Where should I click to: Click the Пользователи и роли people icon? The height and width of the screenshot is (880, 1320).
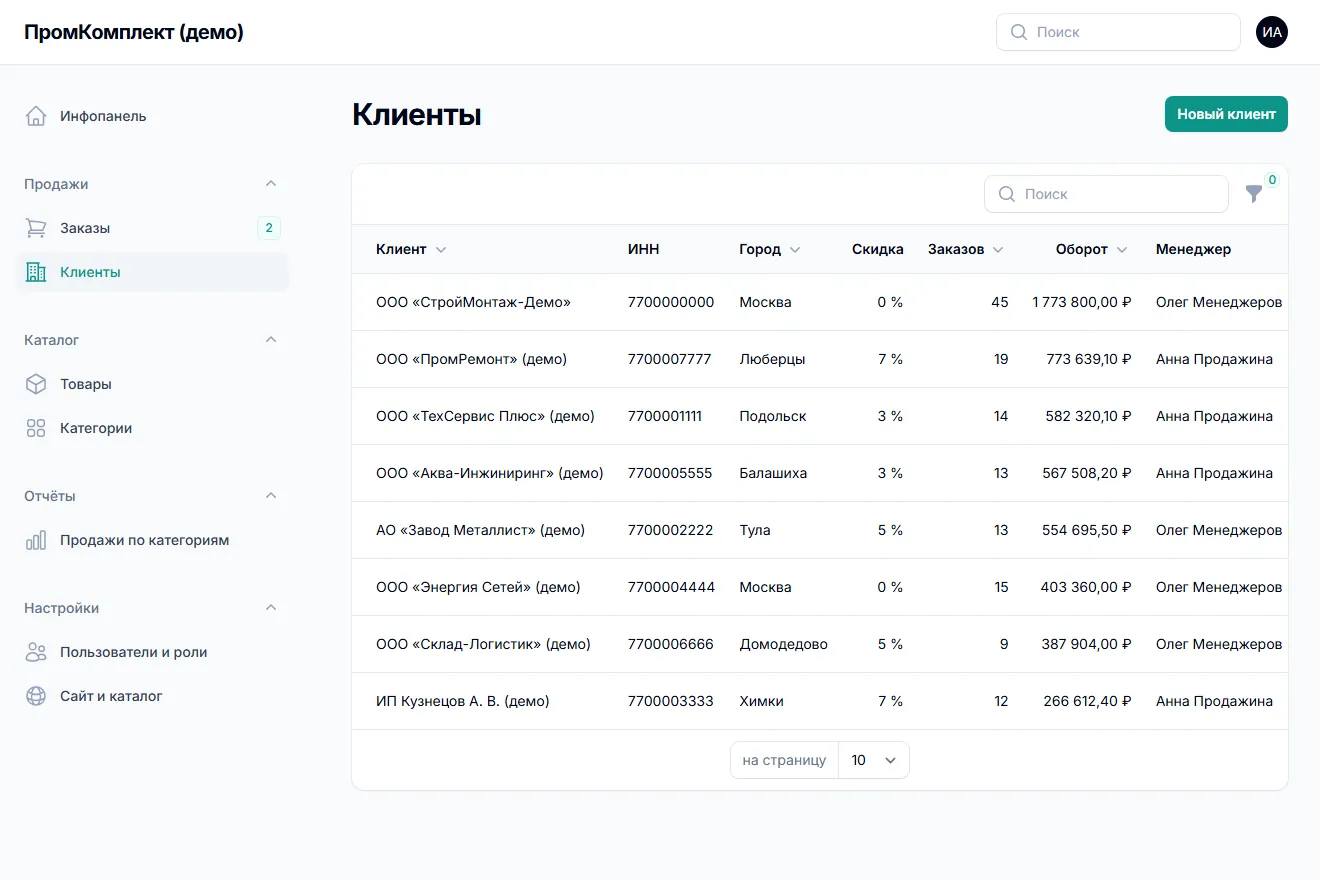tap(36, 652)
